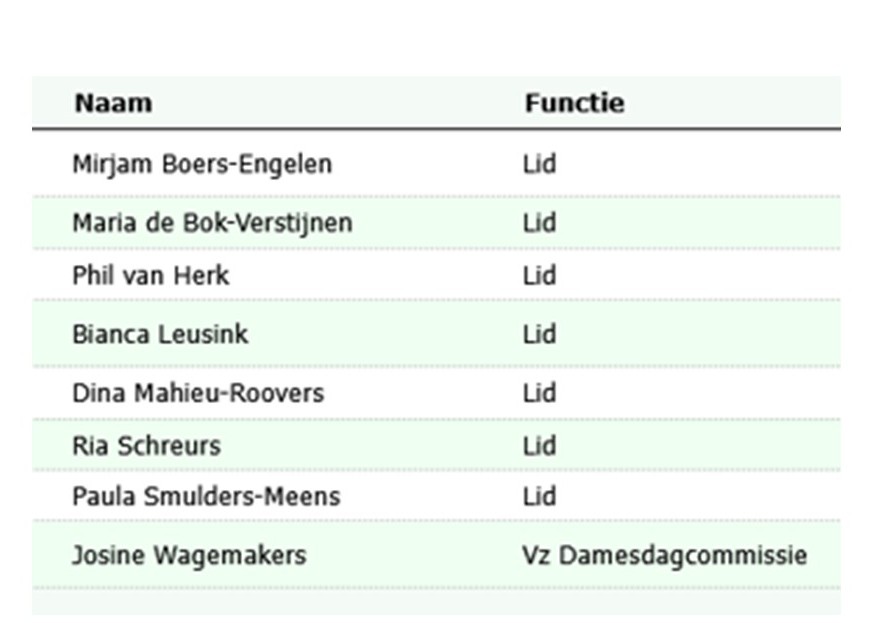This screenshot has width=890, height=623.
Task: Click on Phil van Herk
Action: tap(150, 275)
